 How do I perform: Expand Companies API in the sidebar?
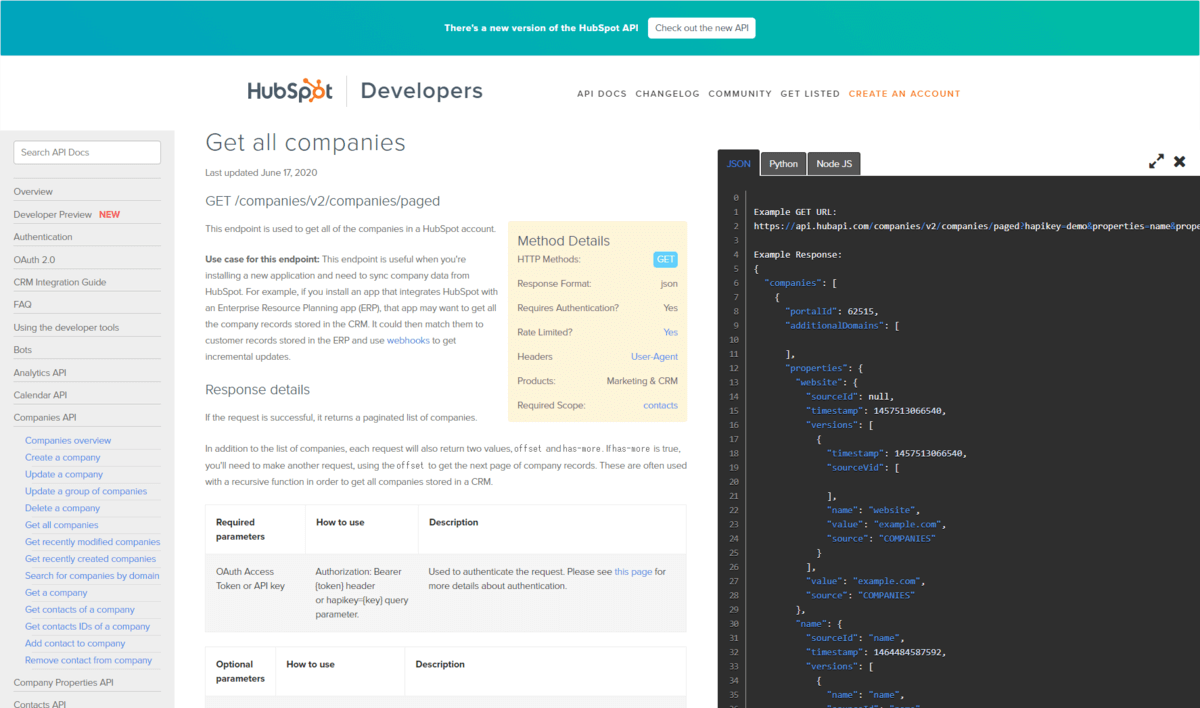click(x=44, y=418)
